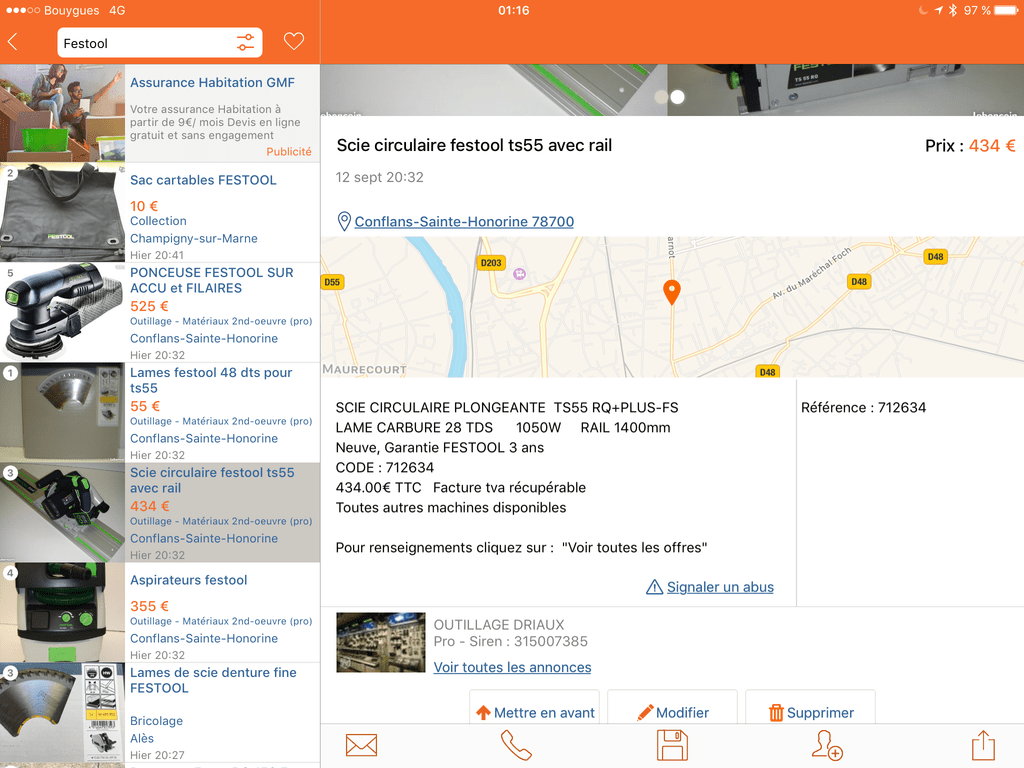1024x768 pixels.
Task: Tap the listing photo carousel at top
Action: click(672, 90)
